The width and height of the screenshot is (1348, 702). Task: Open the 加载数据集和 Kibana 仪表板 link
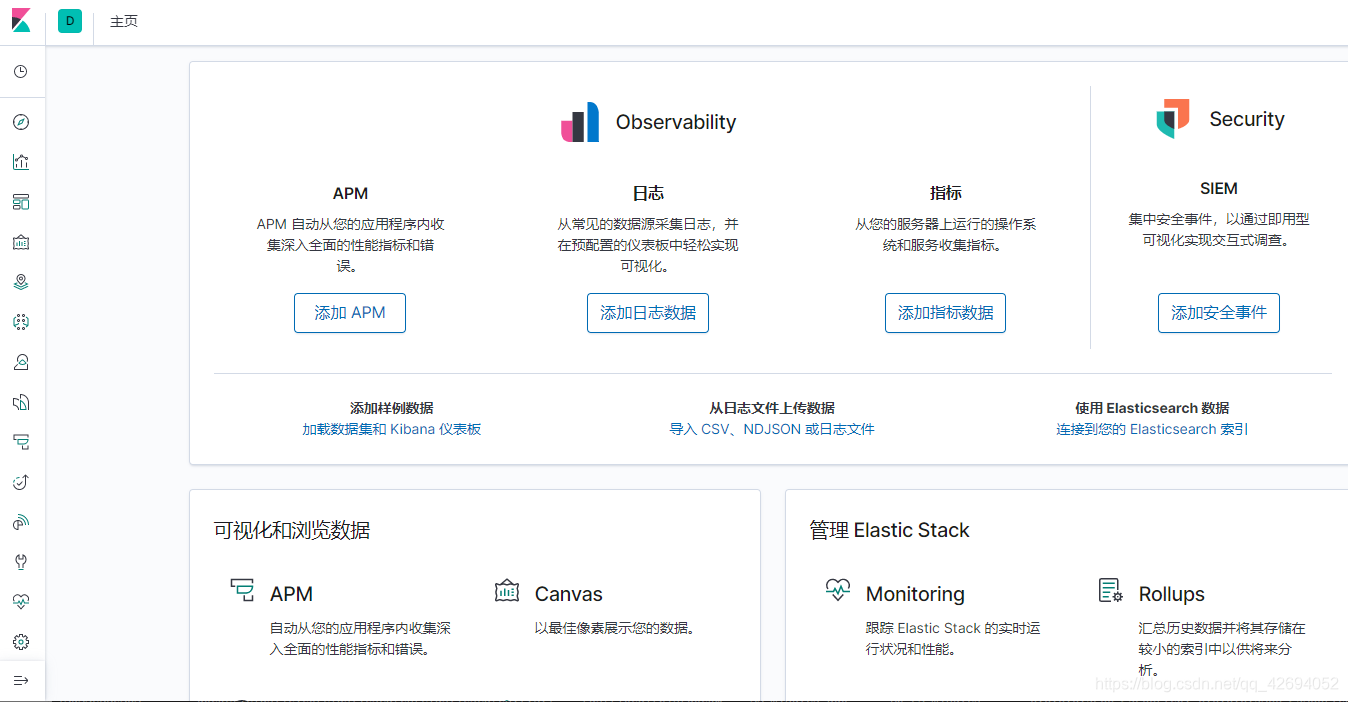(392, 429)
